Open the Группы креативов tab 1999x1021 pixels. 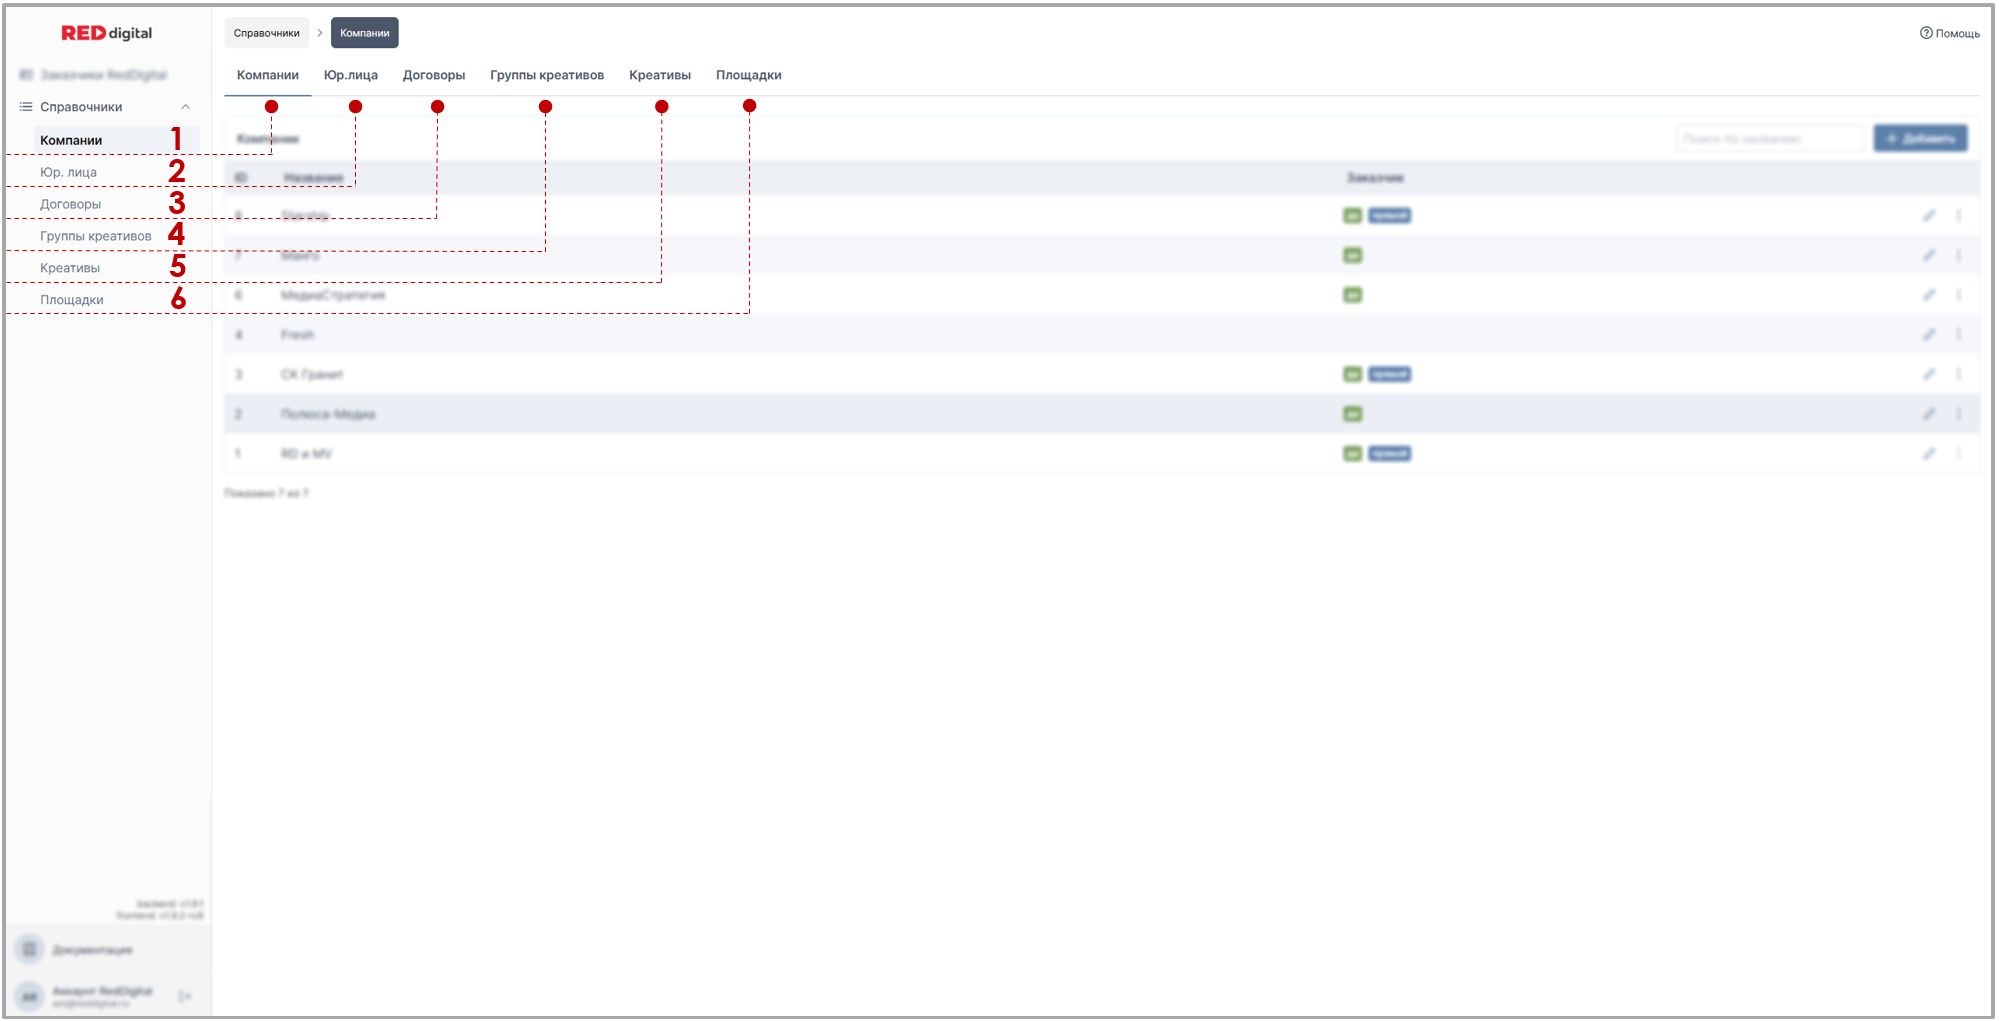[x=546, y=75]
